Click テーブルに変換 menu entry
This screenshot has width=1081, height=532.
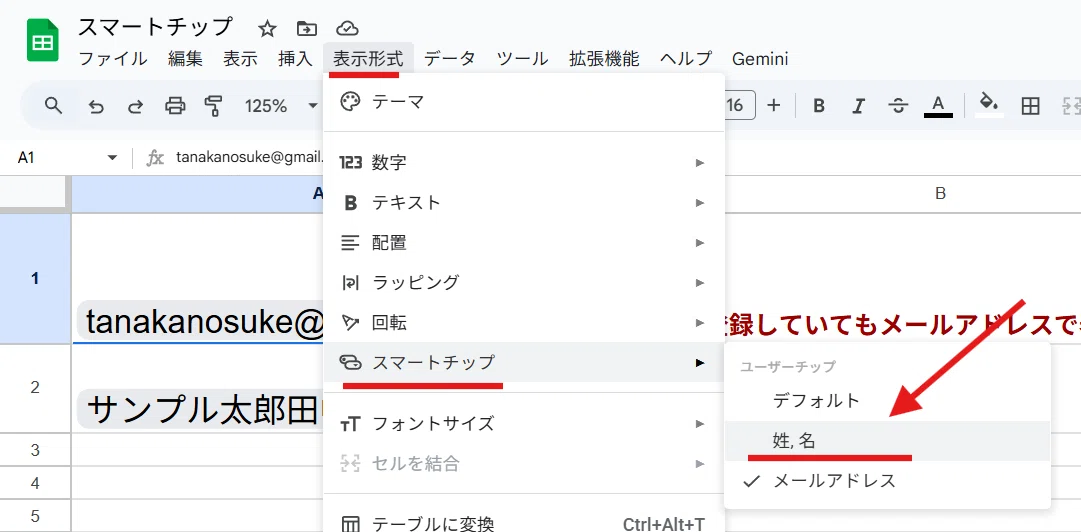tap(524, 524)
